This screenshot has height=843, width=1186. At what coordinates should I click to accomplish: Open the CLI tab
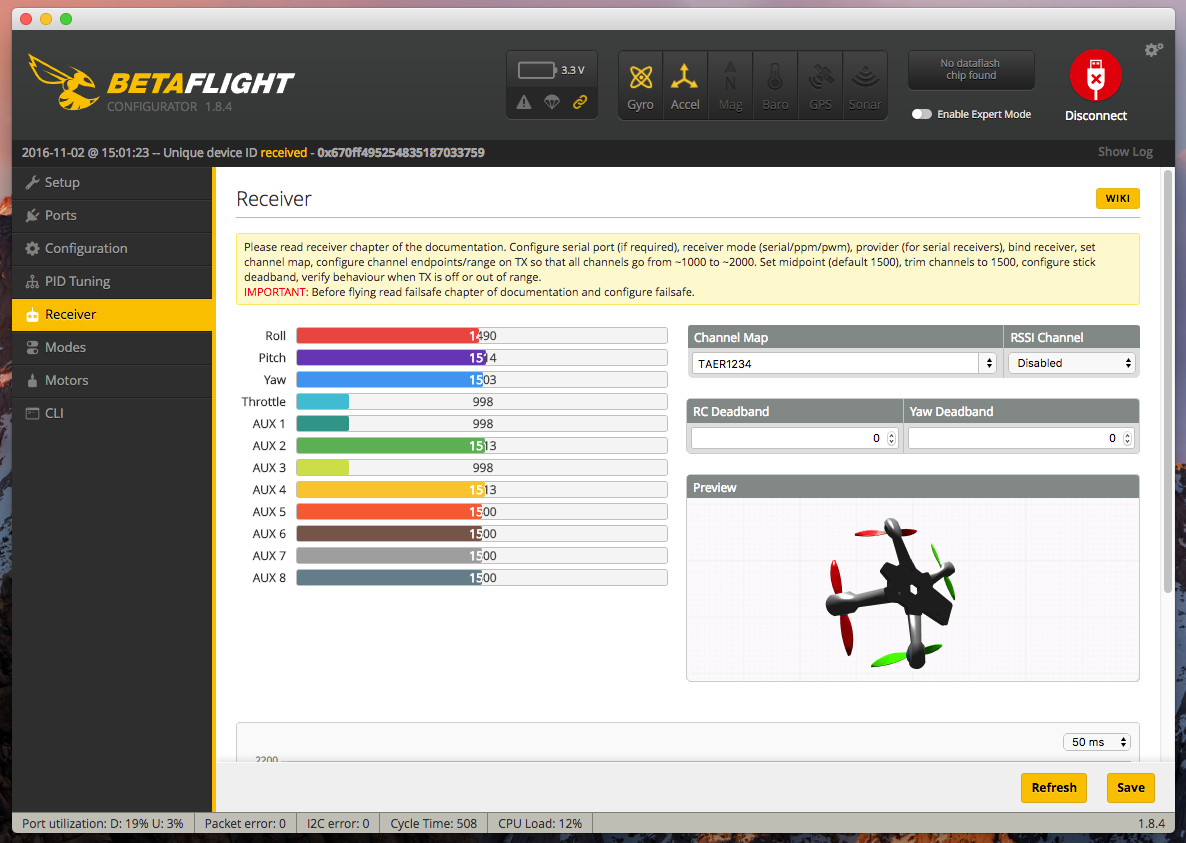tap(112, 414)
